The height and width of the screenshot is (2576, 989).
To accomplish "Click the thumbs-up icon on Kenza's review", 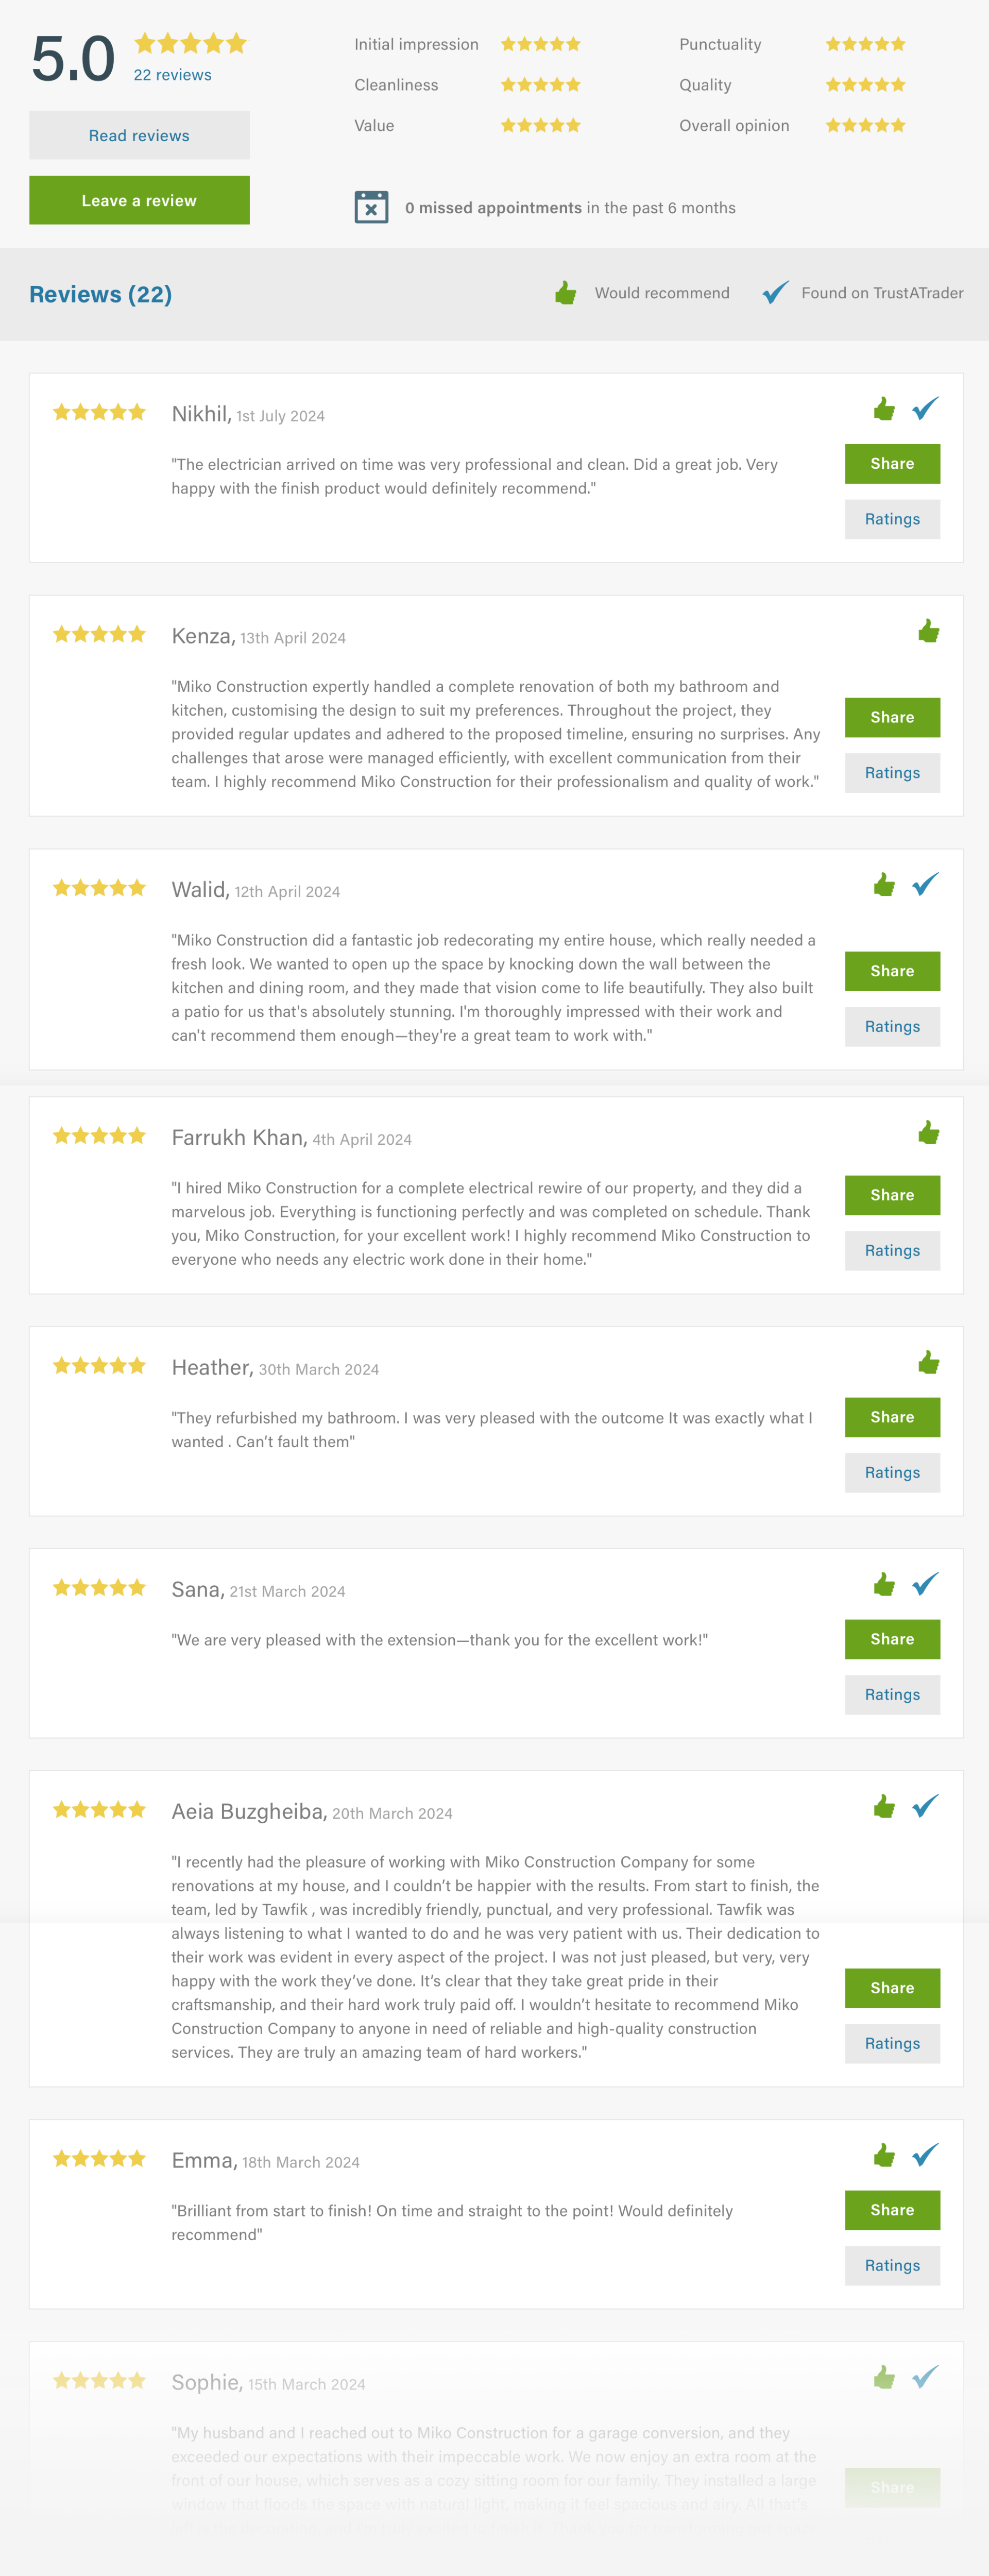I will click(929, 631).
